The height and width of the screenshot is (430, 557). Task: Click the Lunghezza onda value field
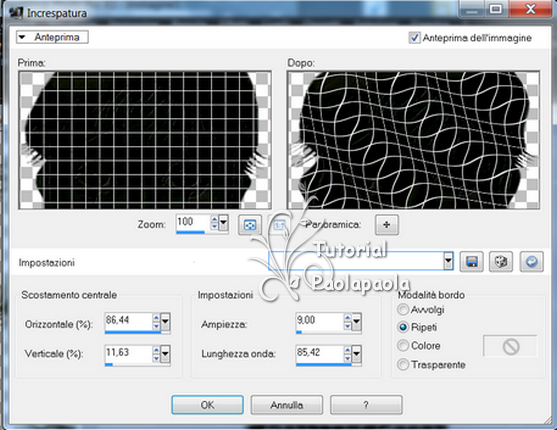pos(319,353)
